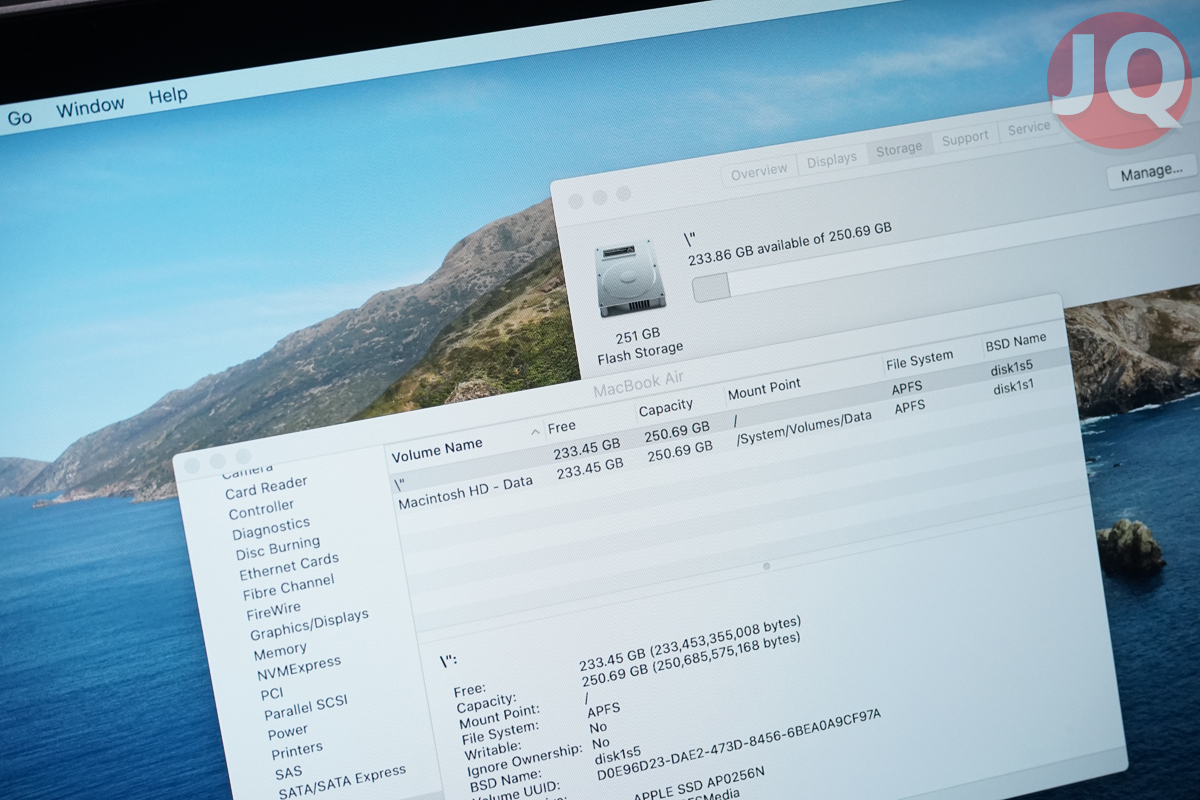
Task: Select "233.86 GB available of 250.69 GB" text
Action: click(790, 244)
